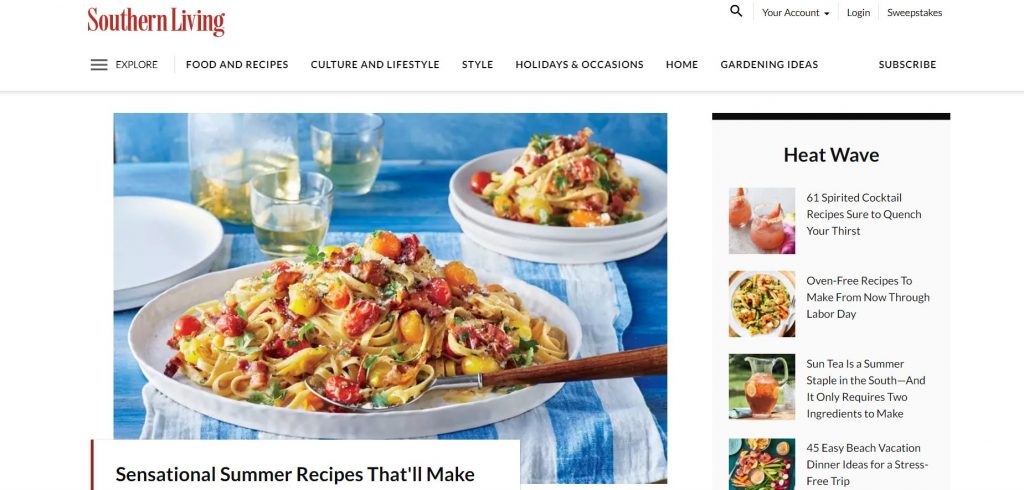Click the featured pasta hero image

(391, 276)
